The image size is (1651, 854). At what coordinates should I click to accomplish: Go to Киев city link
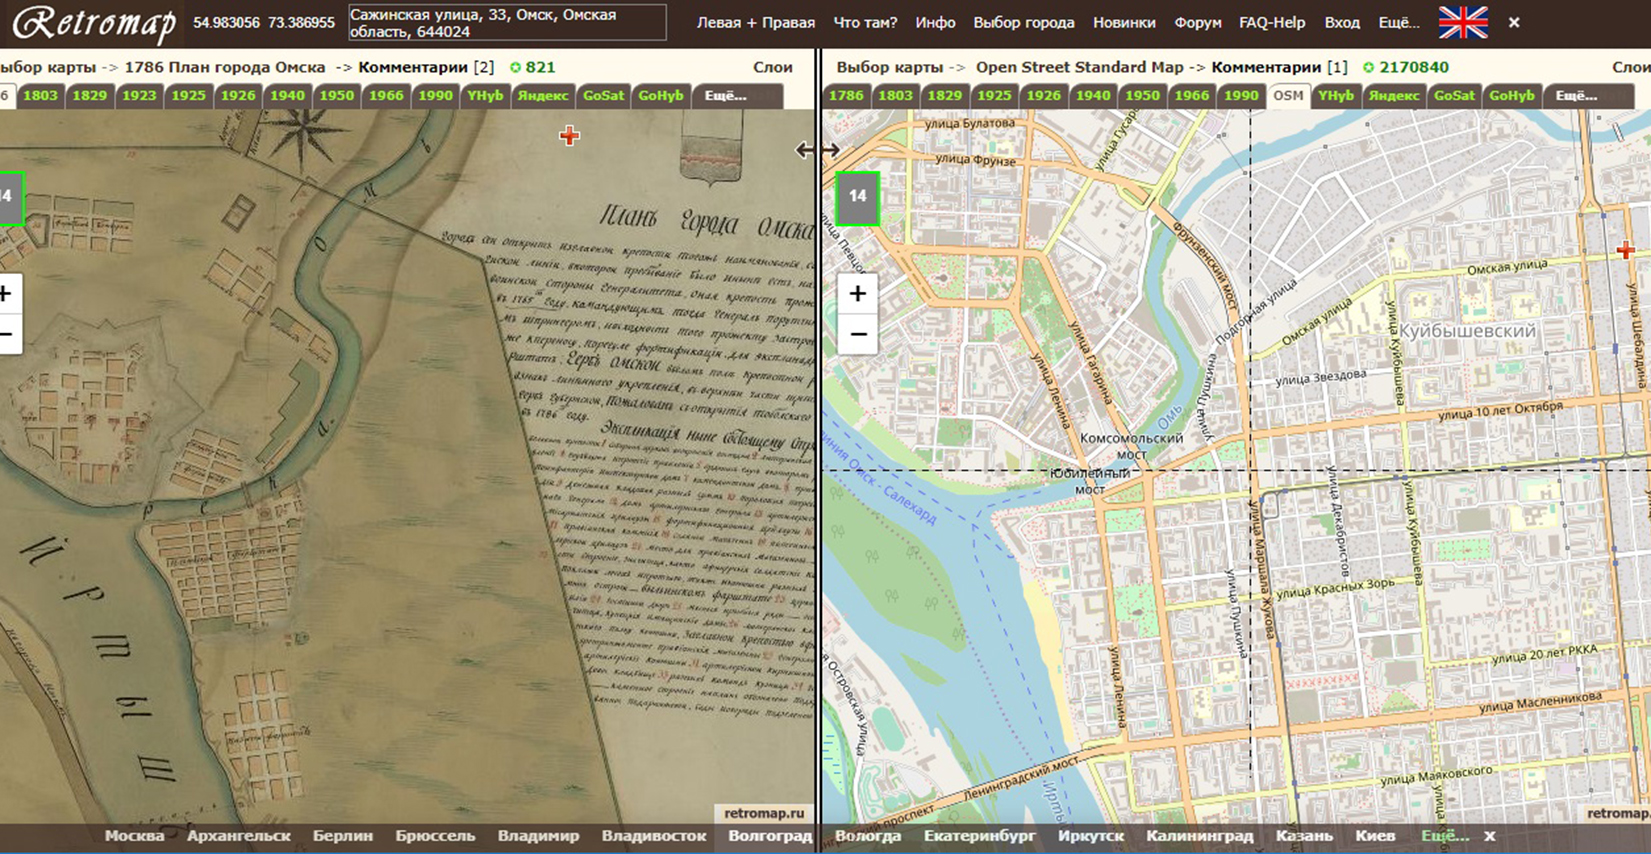pos(1375,836)
